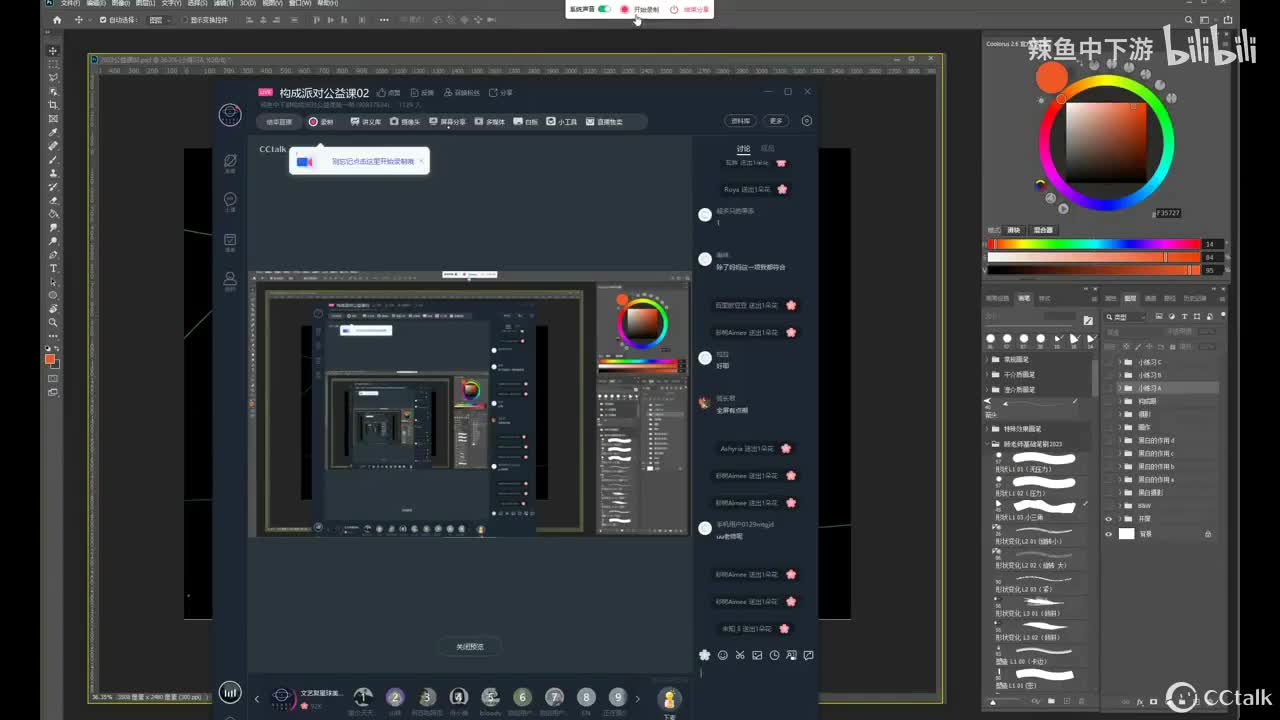1280x720 pixels.
Task: Send a flower using the chat flower icon
Action: [705, 655]
